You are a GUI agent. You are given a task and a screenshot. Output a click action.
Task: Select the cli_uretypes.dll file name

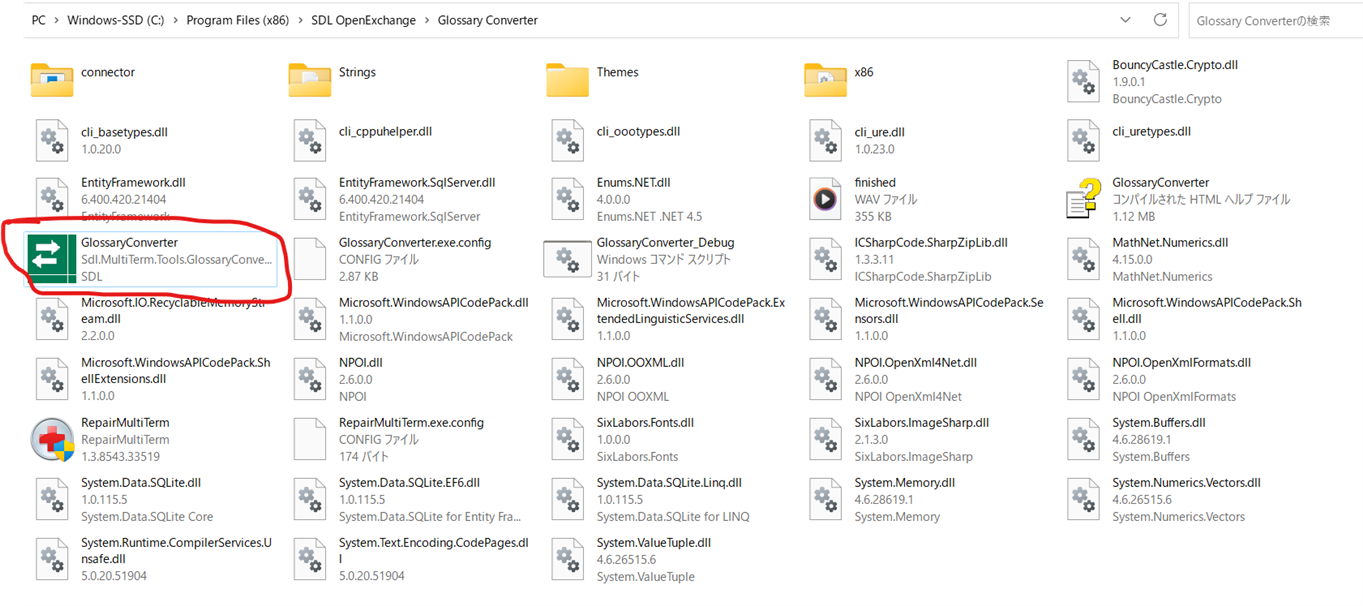pos(1152,132)
